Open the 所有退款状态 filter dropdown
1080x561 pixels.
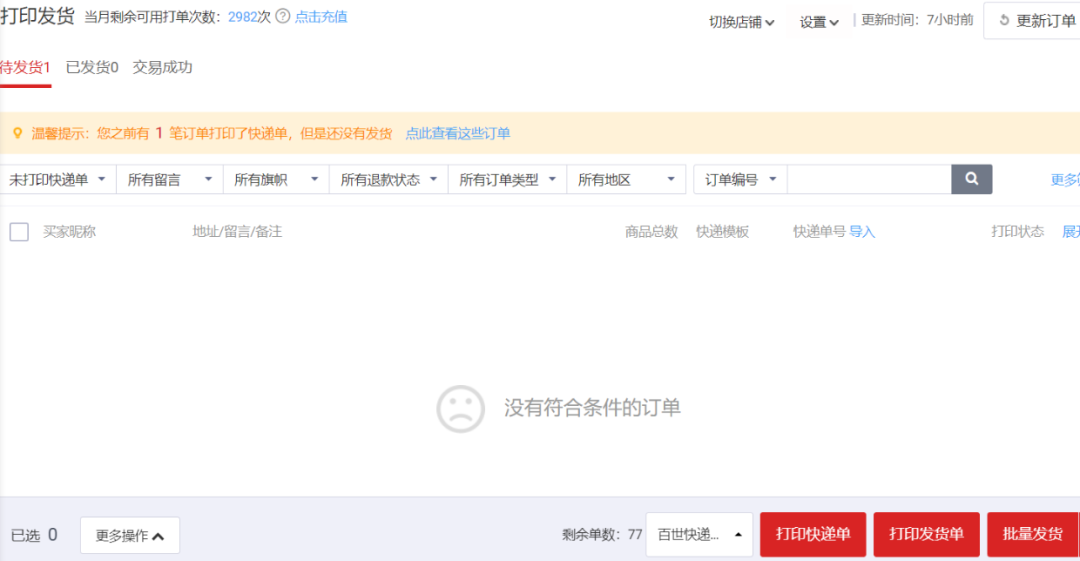click(388, 180)
